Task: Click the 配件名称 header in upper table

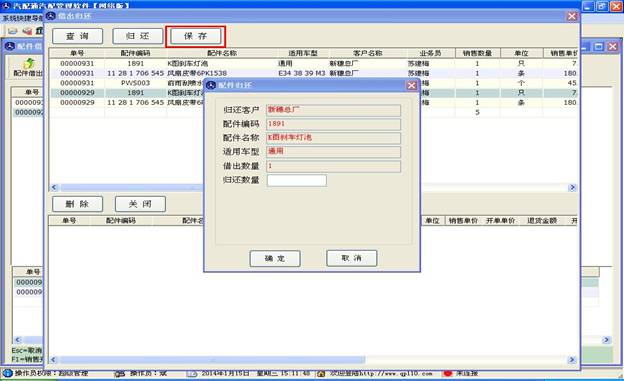Action: point(222,53)
